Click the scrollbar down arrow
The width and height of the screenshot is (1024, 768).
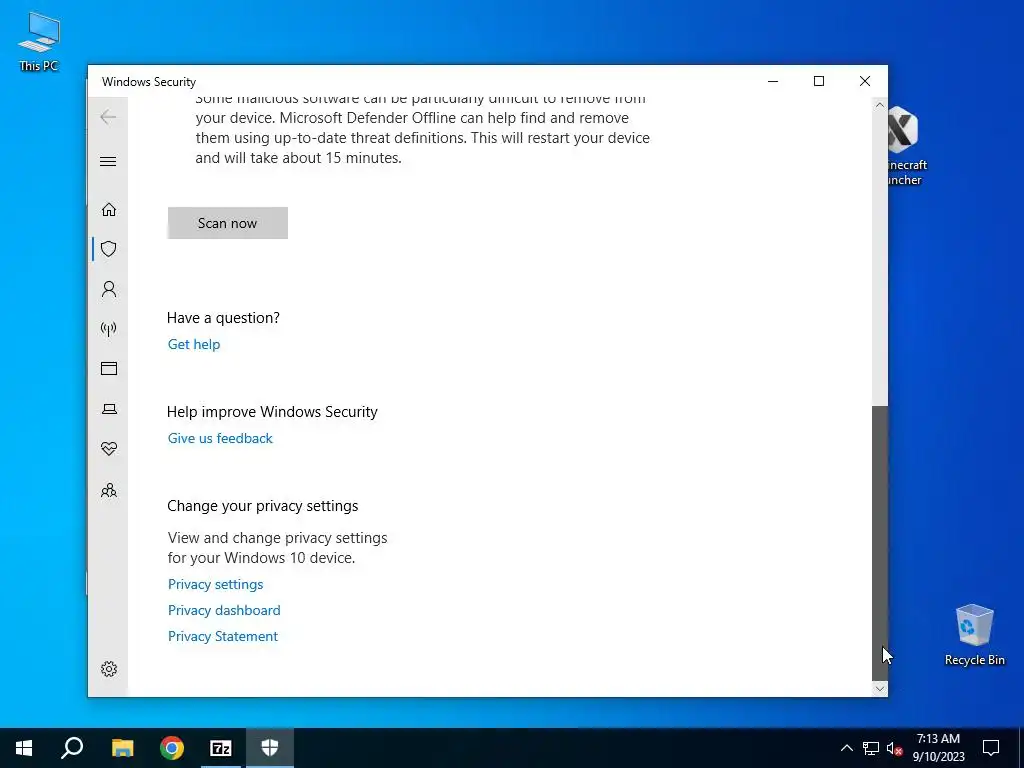pos(880,688)
